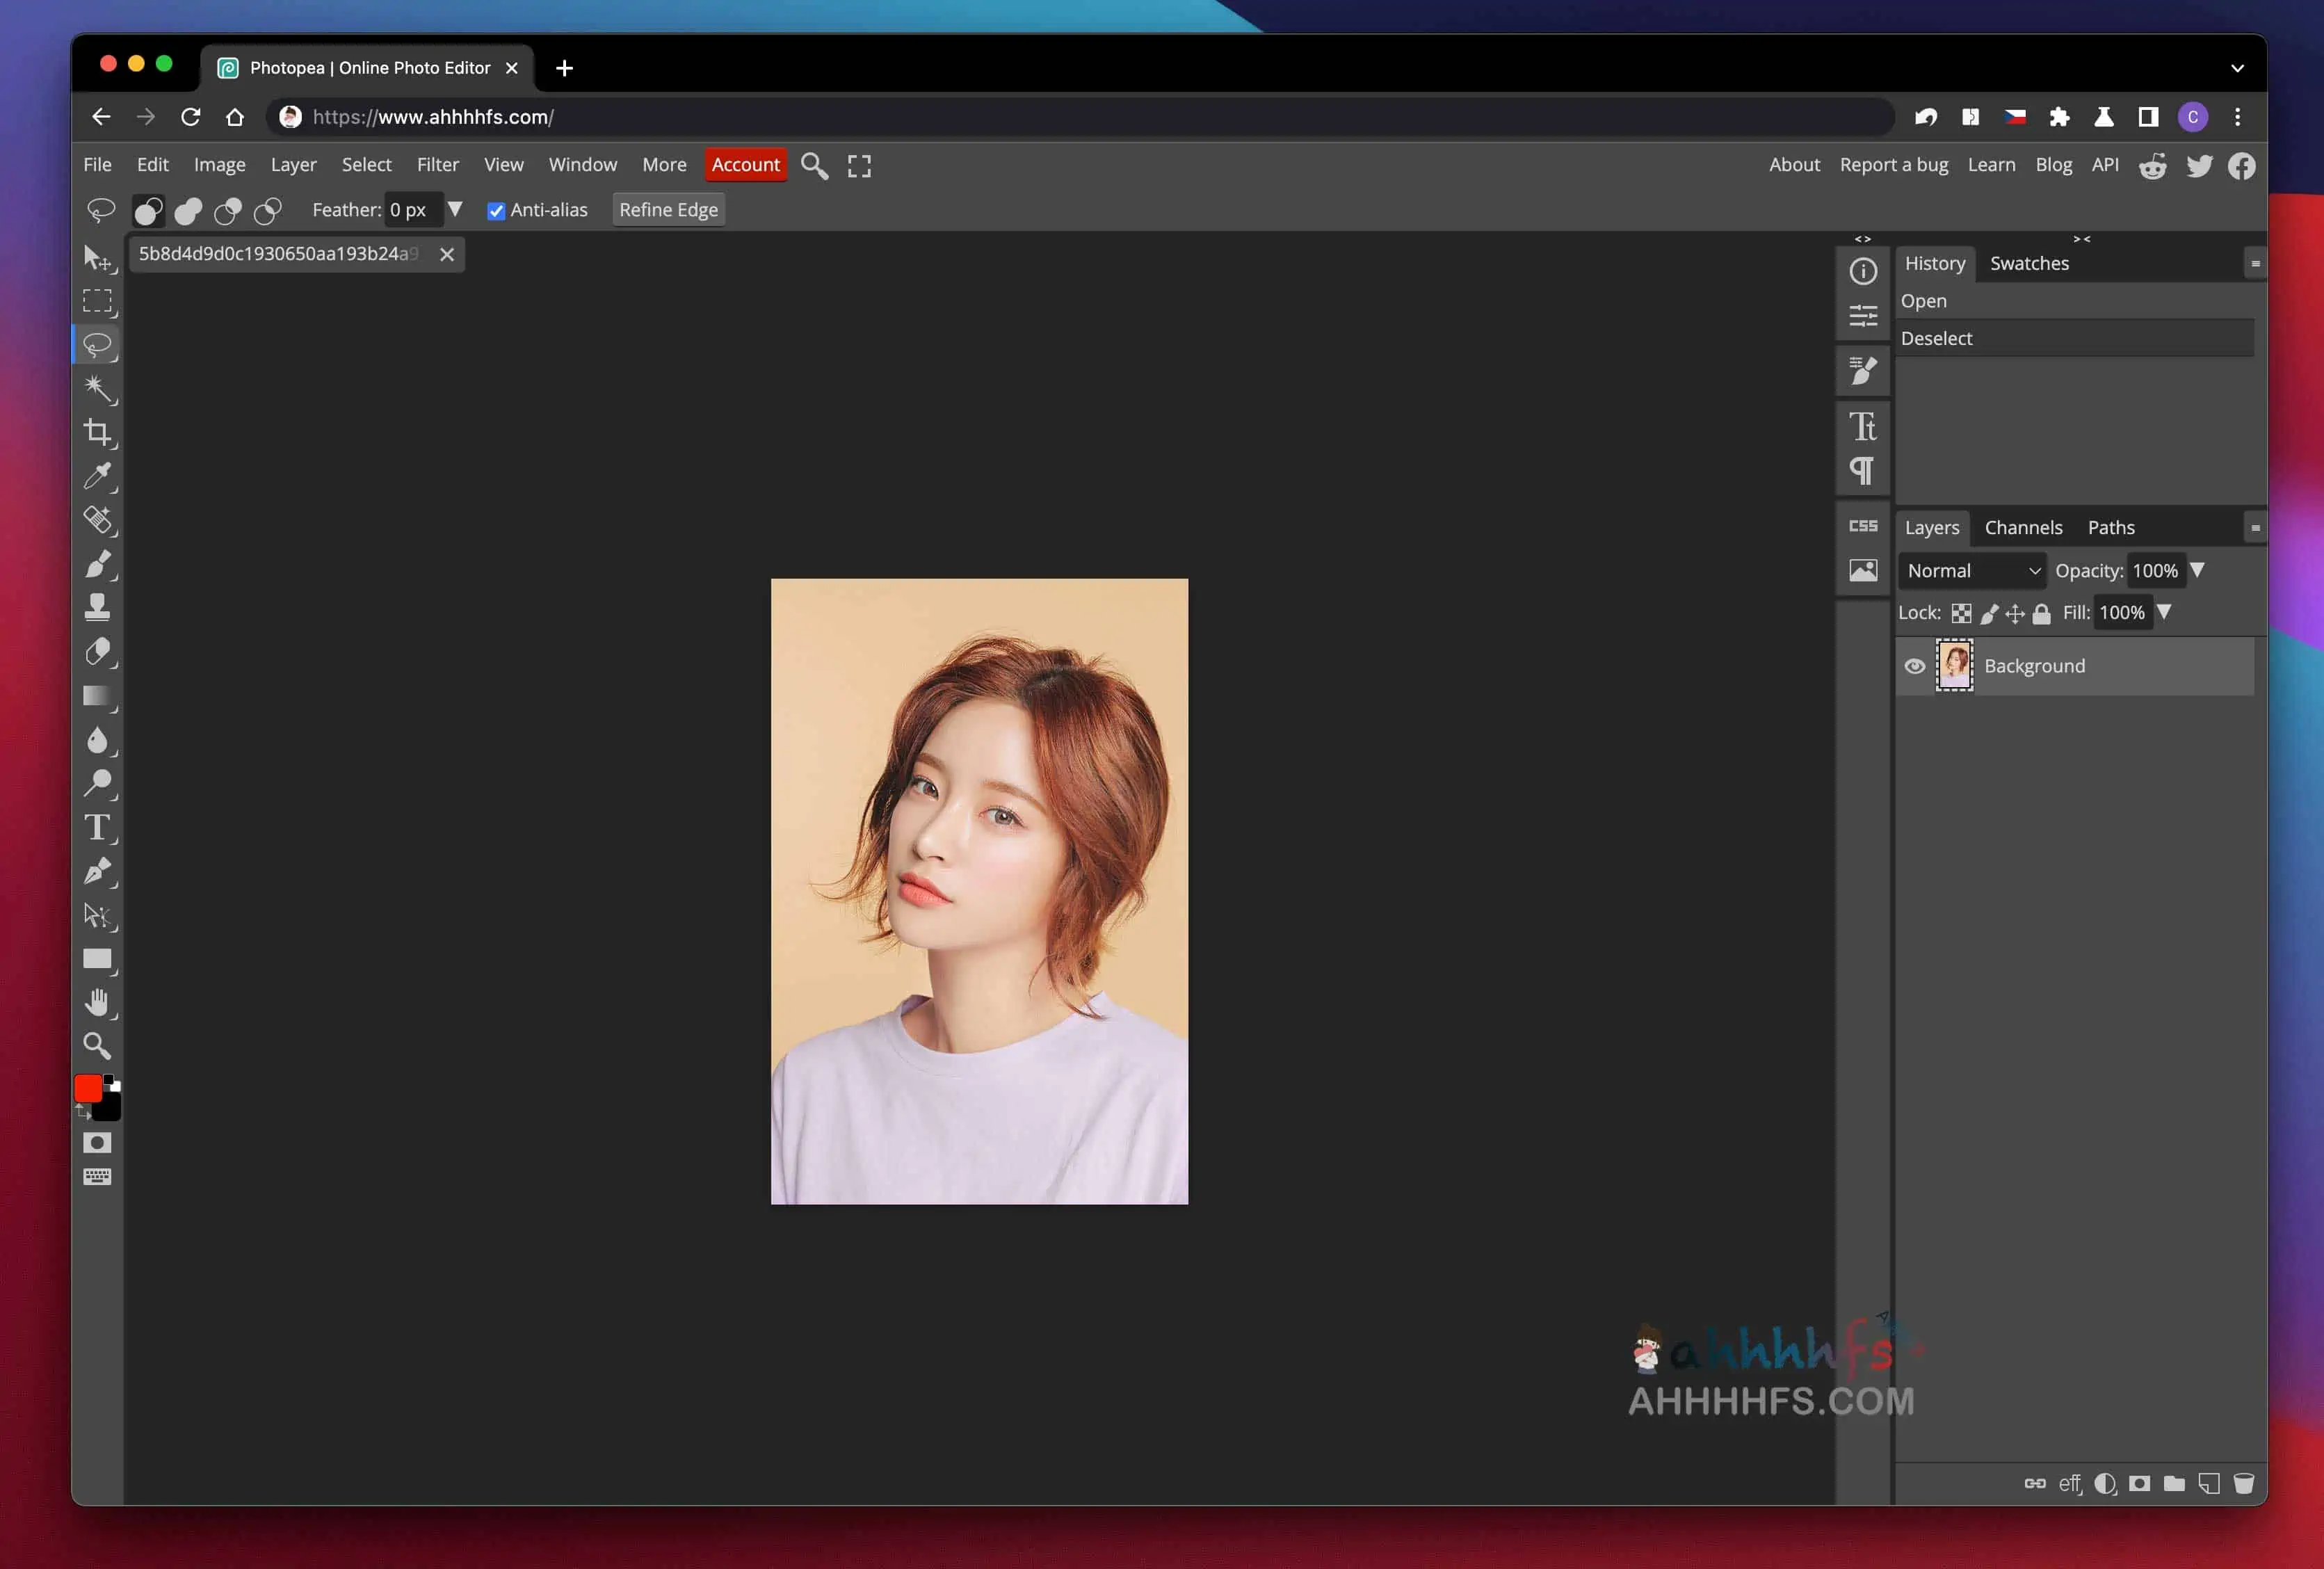Expand the Opacity value dropdown

2198,570
